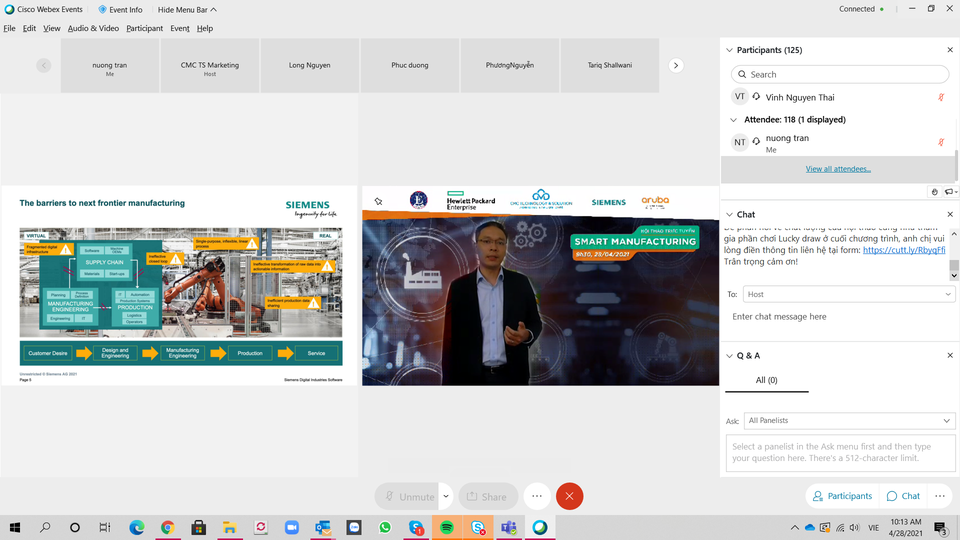
Task: Click the pin icon on the speaker video
Action: tap(378, 201)
